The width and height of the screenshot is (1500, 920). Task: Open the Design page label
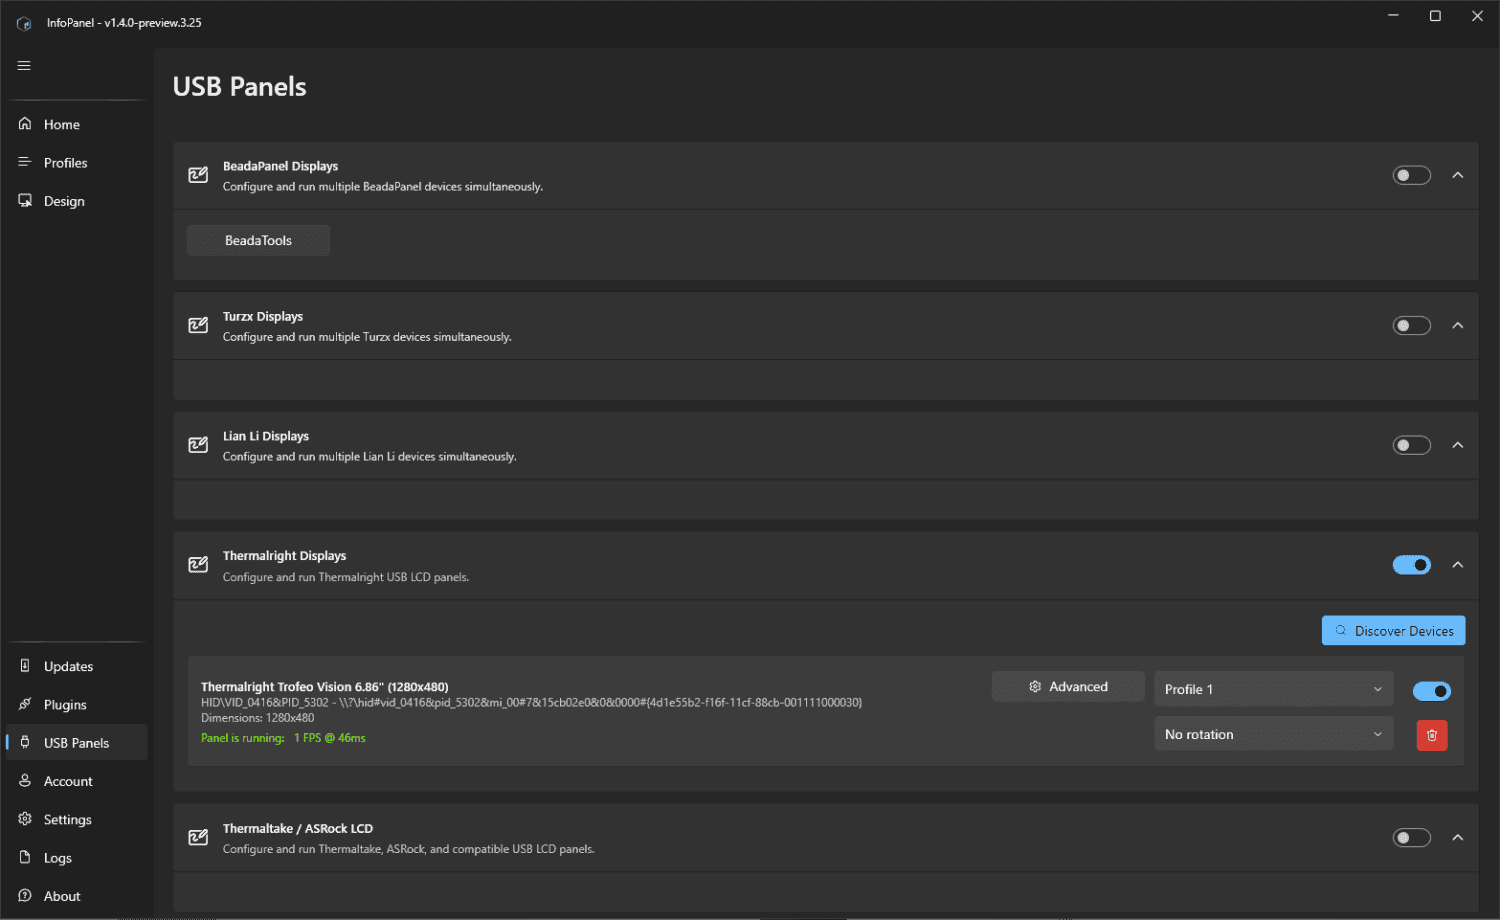coord(64,201)
